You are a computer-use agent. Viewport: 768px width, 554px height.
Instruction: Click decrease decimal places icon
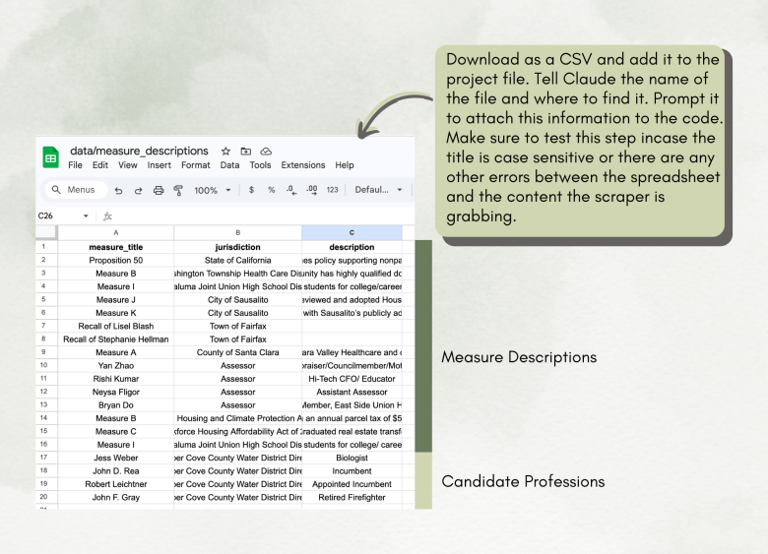pyautogui.click(x=291, y=190)
